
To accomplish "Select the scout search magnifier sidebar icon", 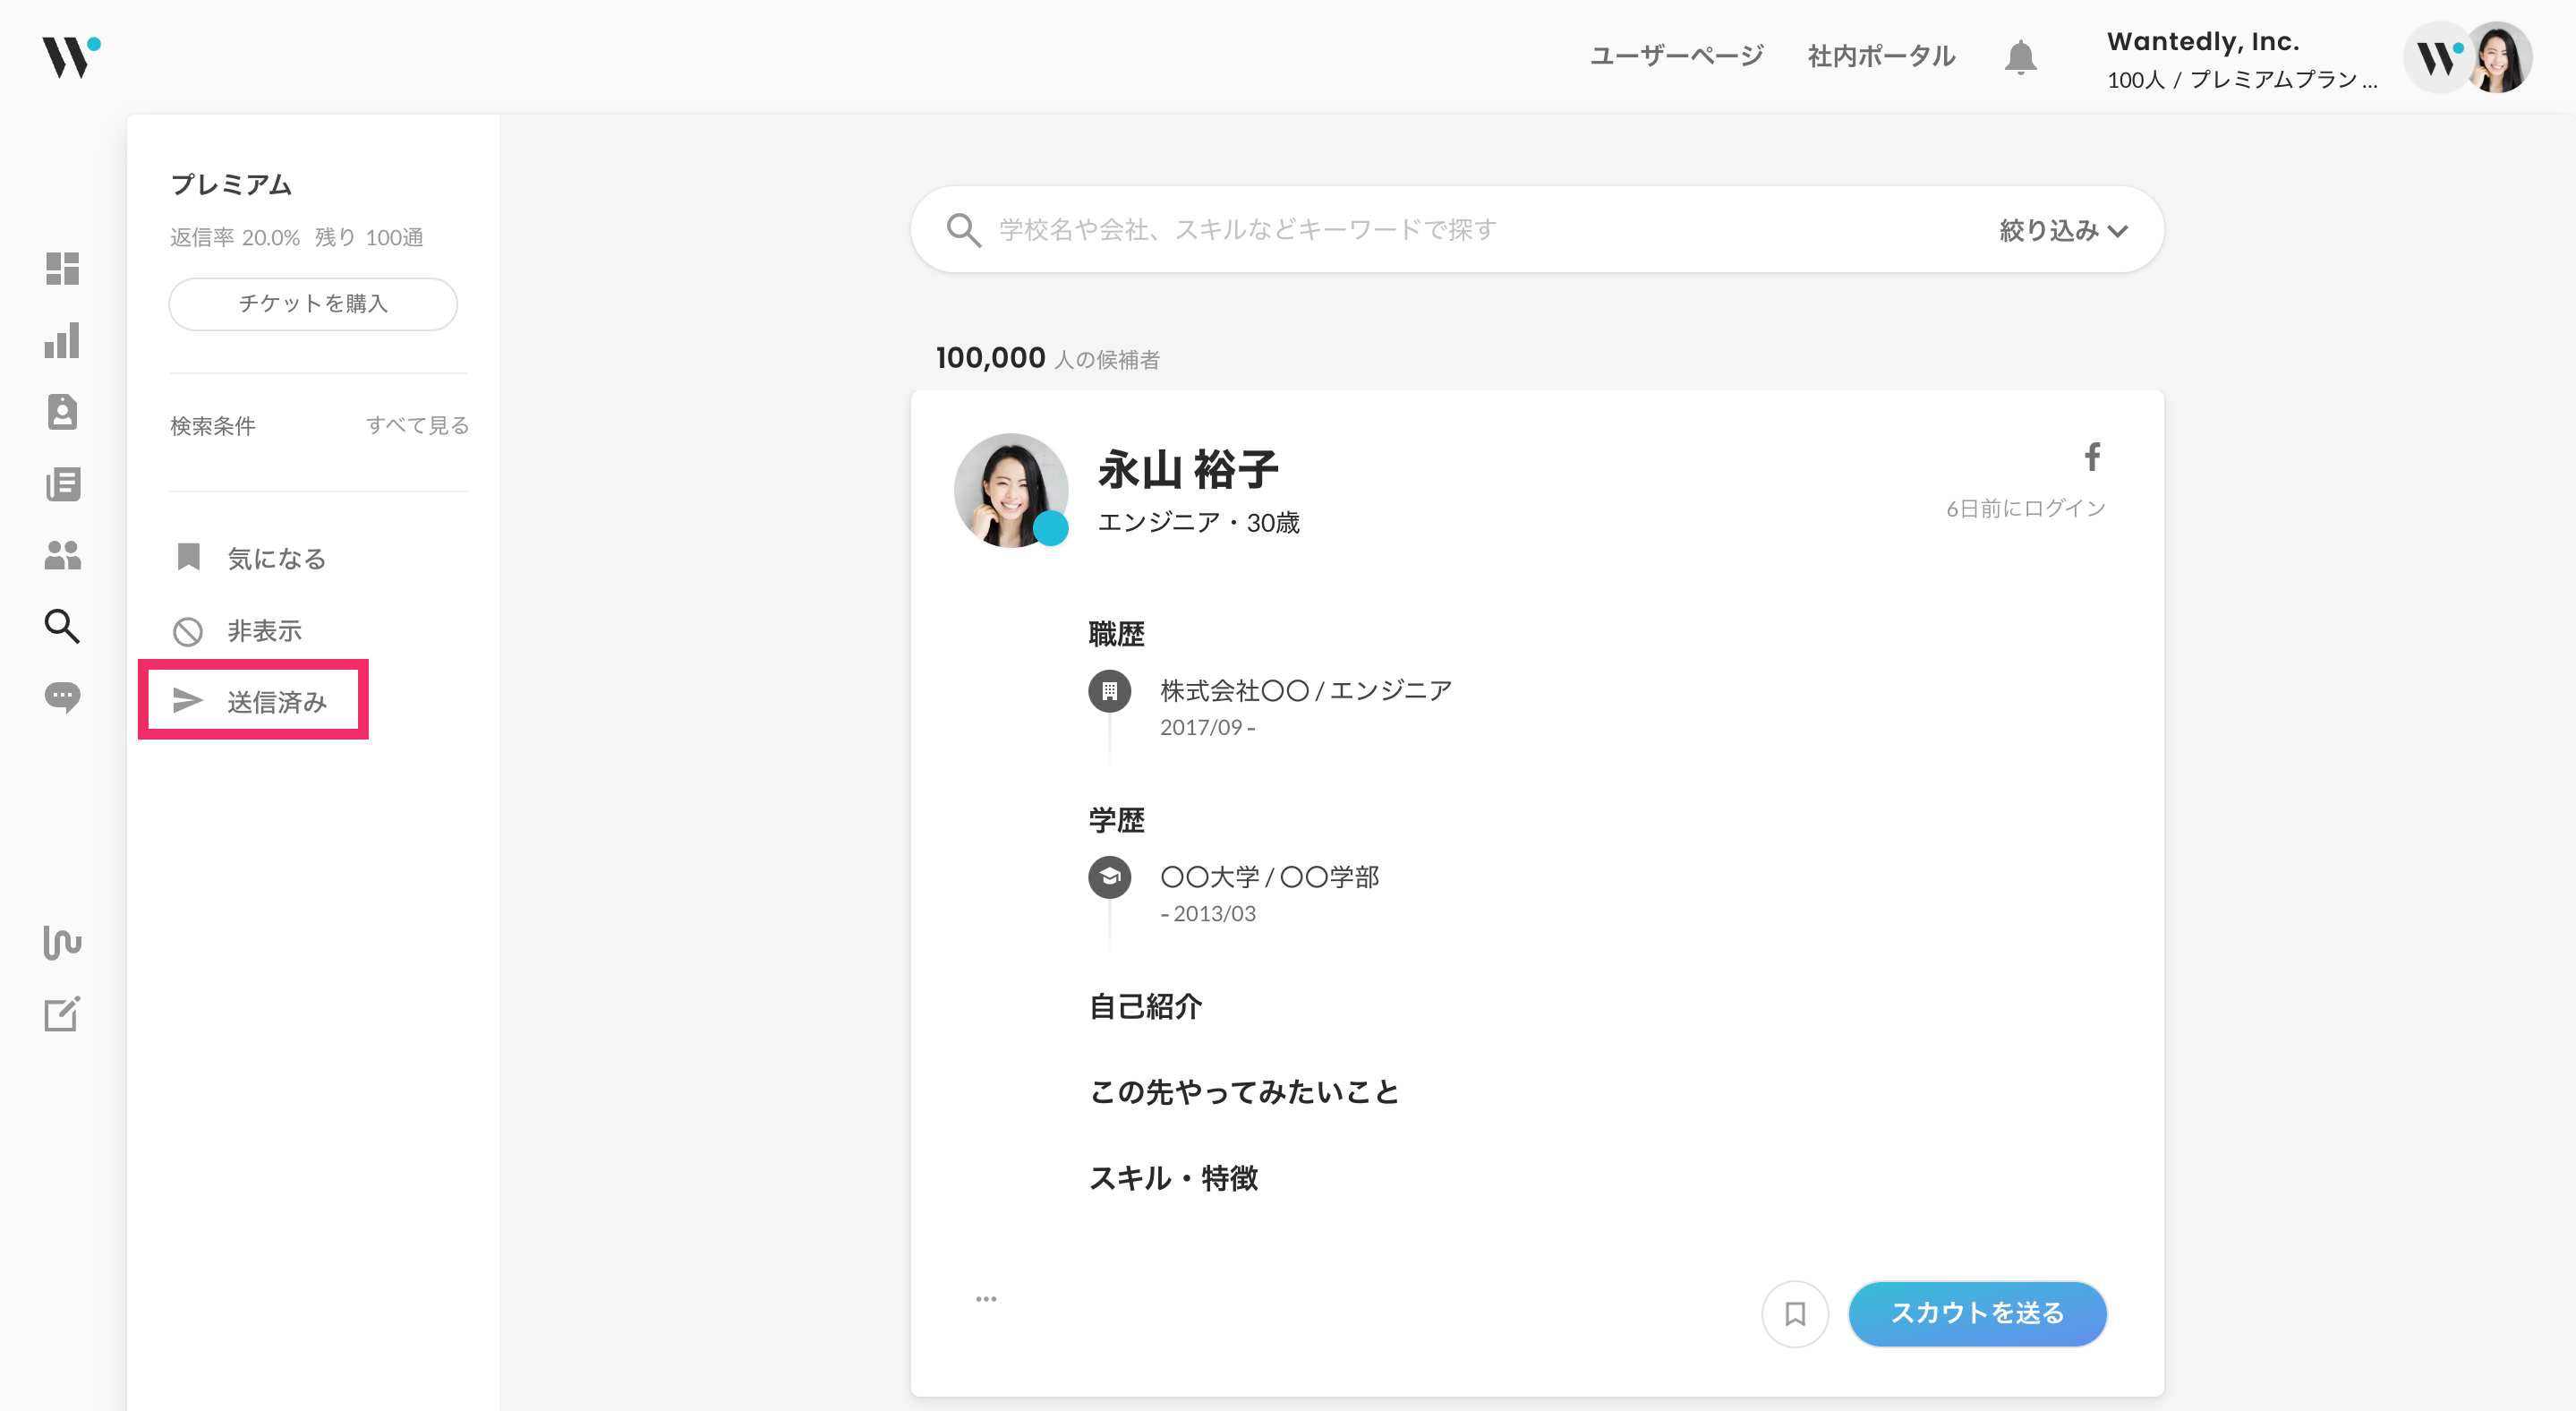I will (x=62, y=626).
